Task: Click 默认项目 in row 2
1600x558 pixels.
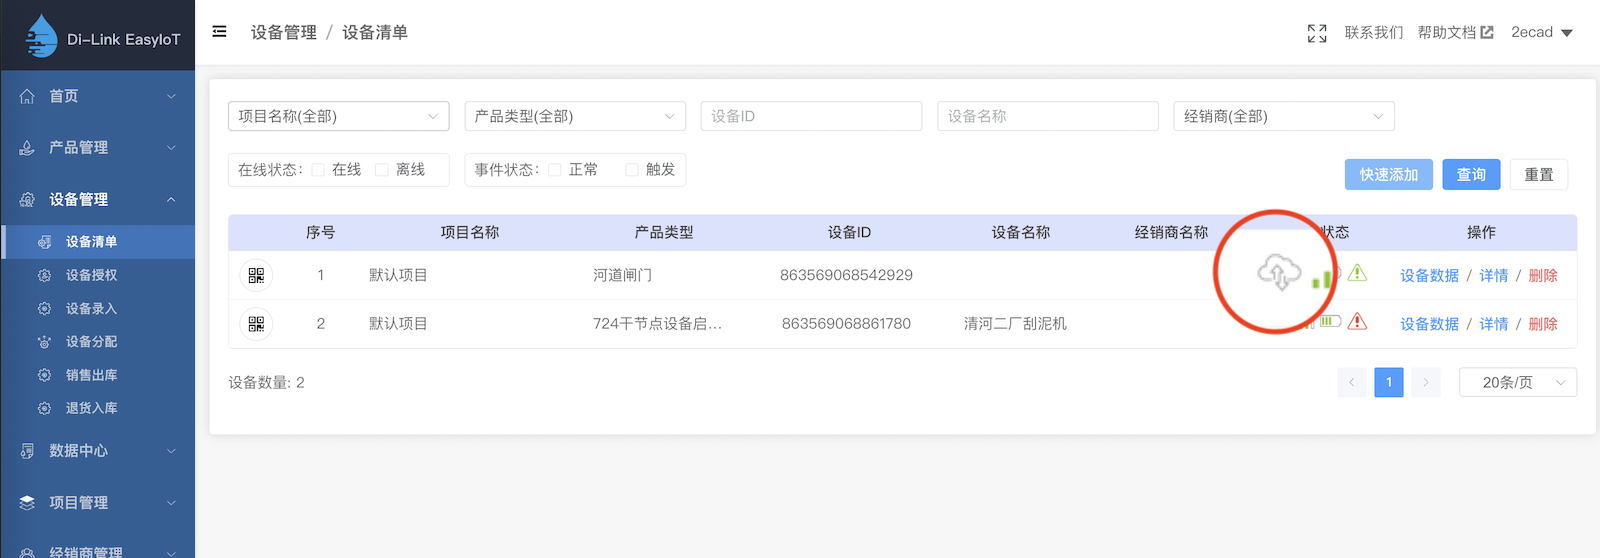Action: pyautogui.click(x=398, y=324)
